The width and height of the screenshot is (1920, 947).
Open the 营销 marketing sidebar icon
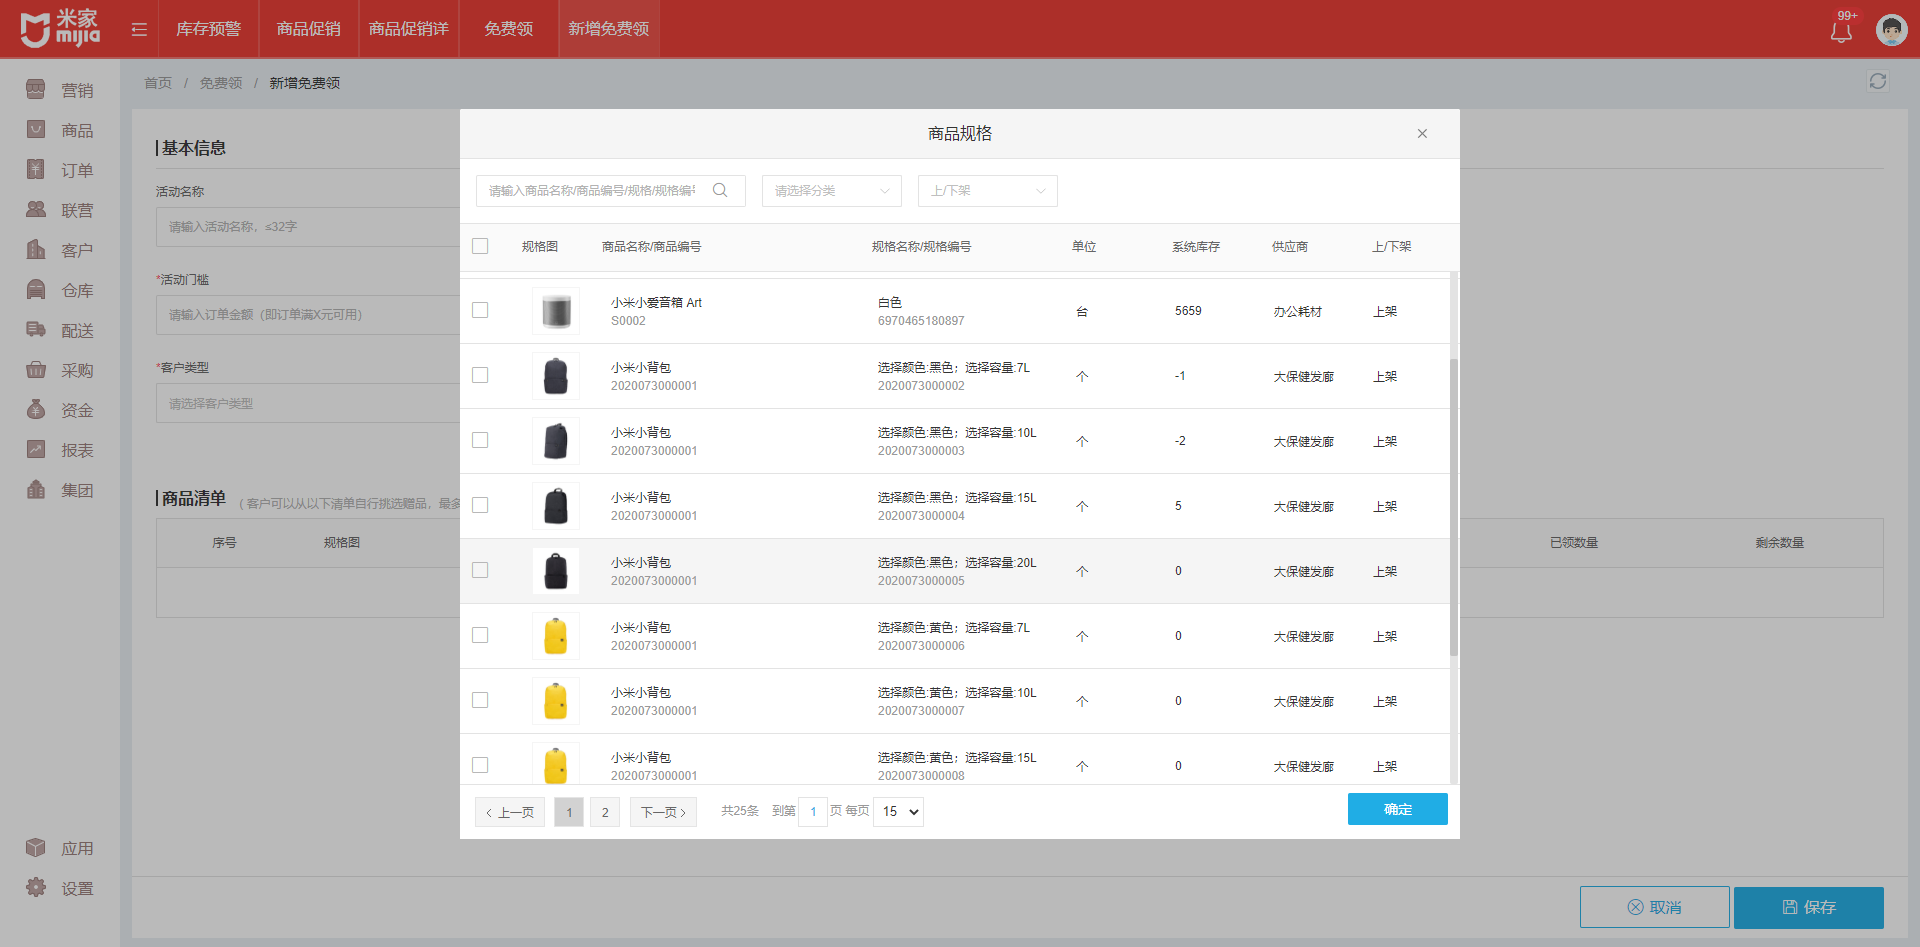(36, 90)
